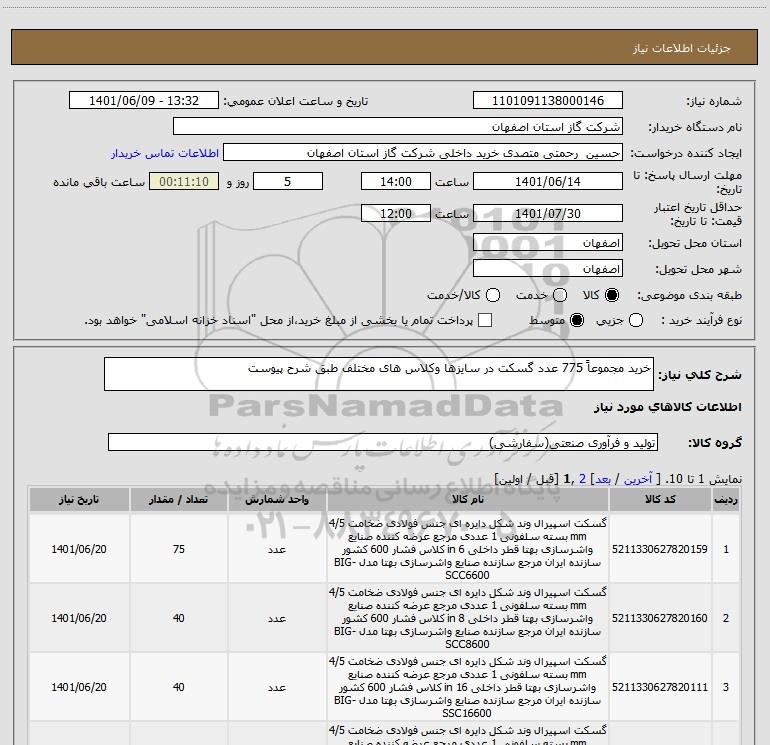Click the response deadline time 14:00
This screenshot has height=745, width=770.
click(x=396, y=181)
